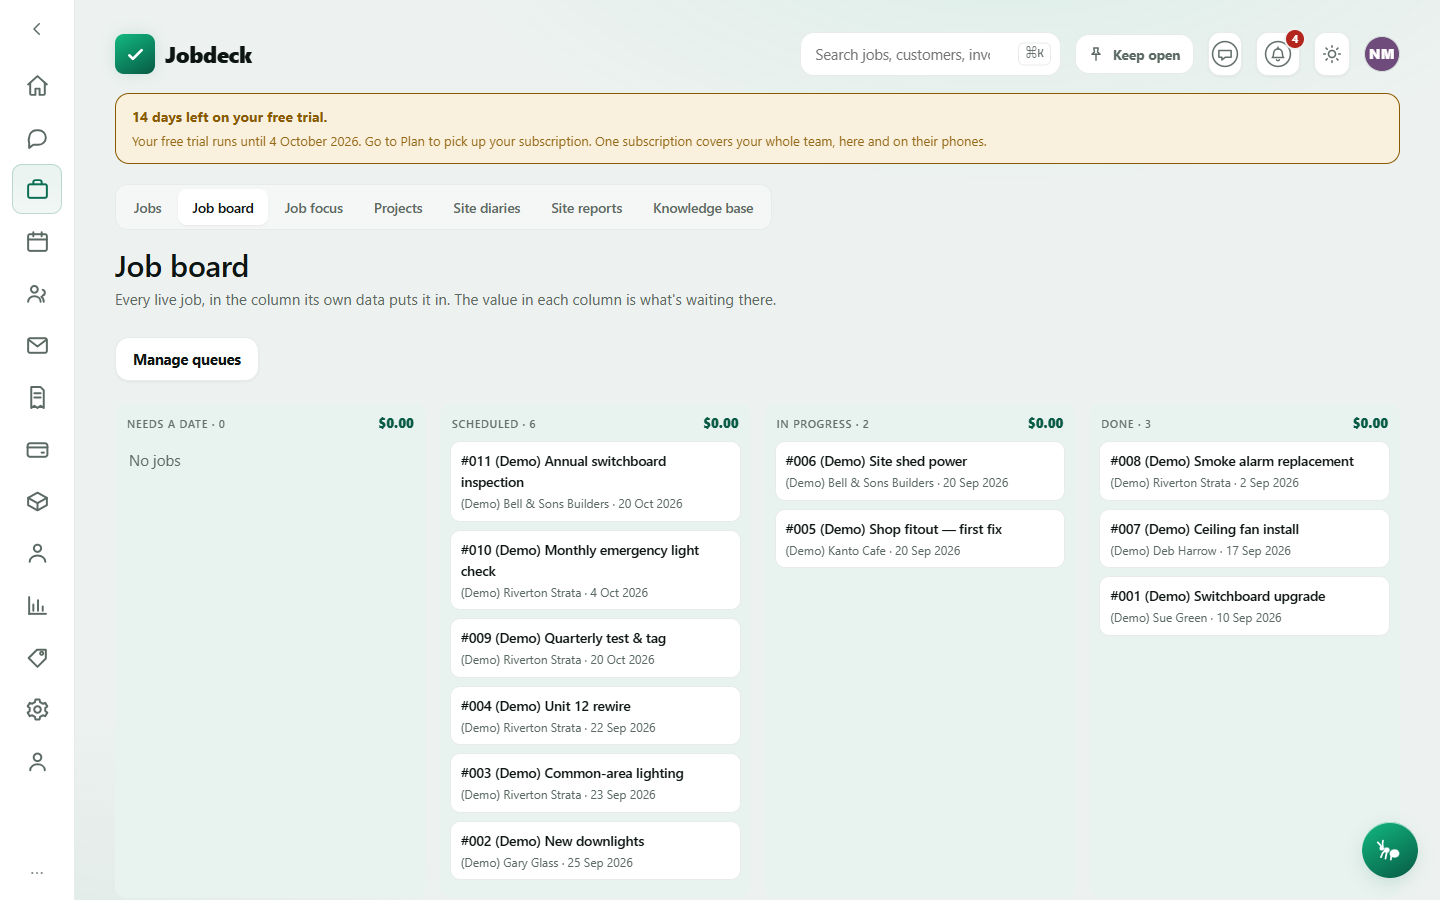1440x900 pixels.
Task: Open job #002 New downlights card
Action: pos(595,851)
